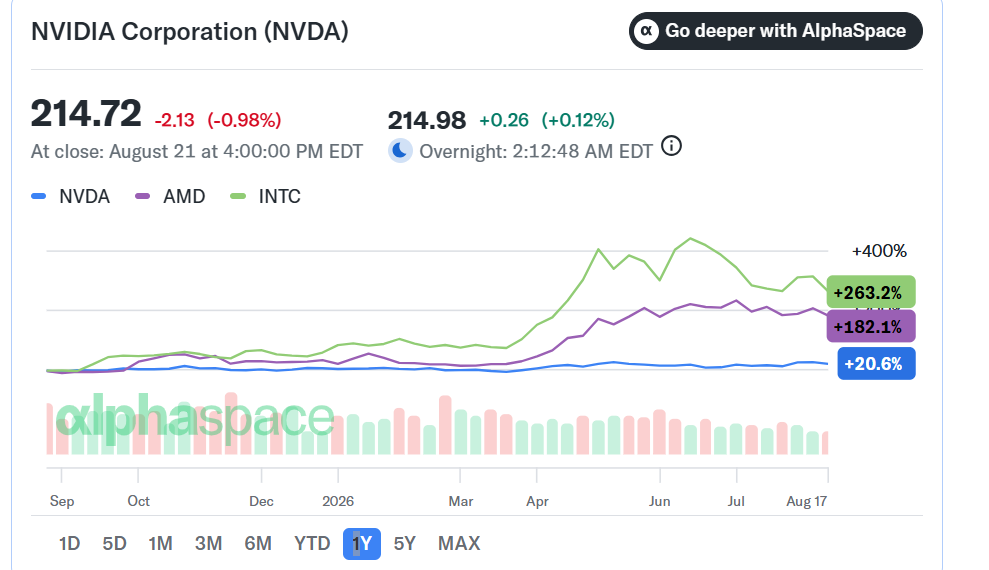This screenshot has width=989, height=570.
Task: Toggle the INTC series label
Action: point(279,196)
